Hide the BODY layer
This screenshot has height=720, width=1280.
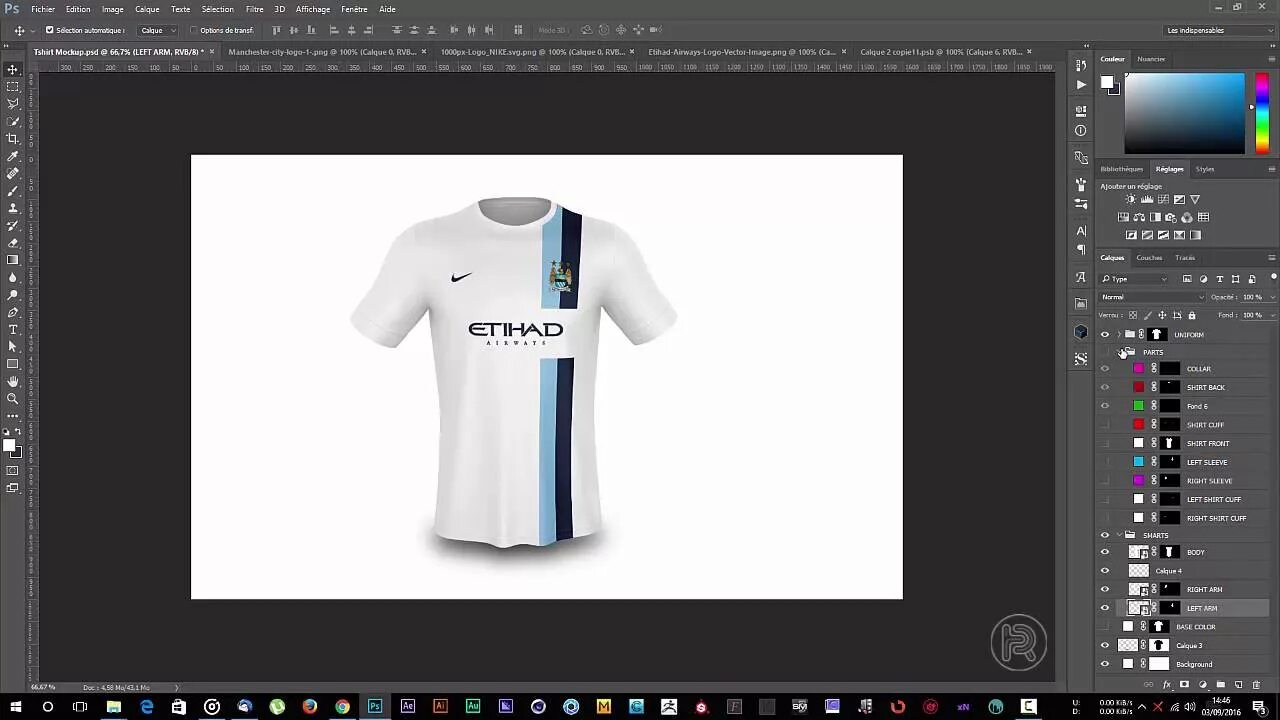pos(1105,552)
